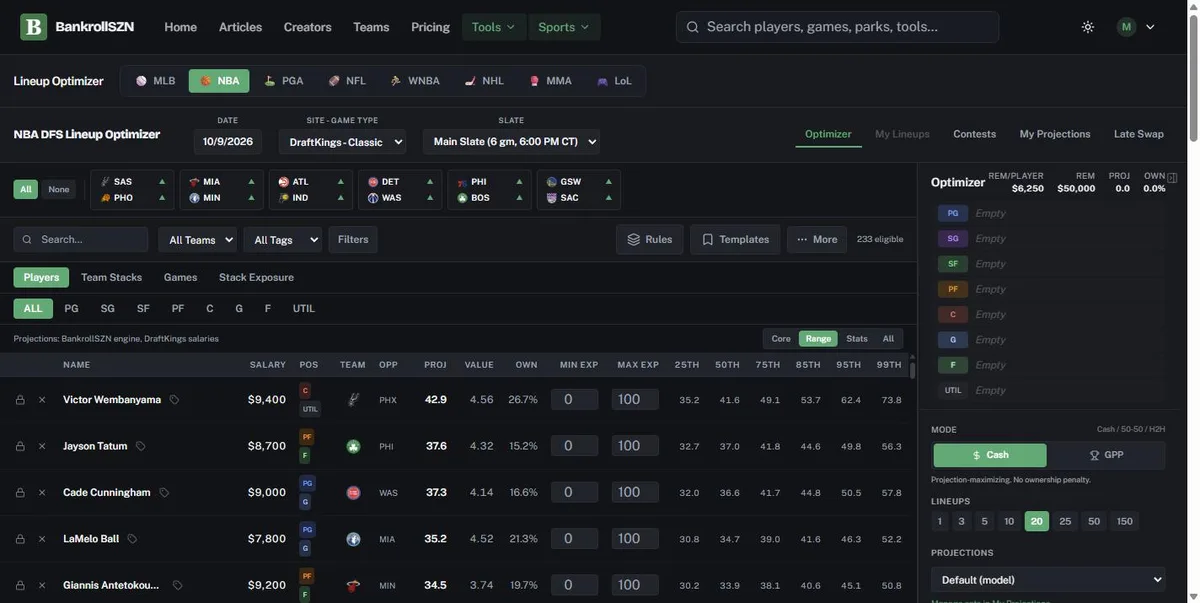Screen dimensions: 1200x603
Task: Toggle the SAS vs PHO game filter
Action: pos(131,190)
